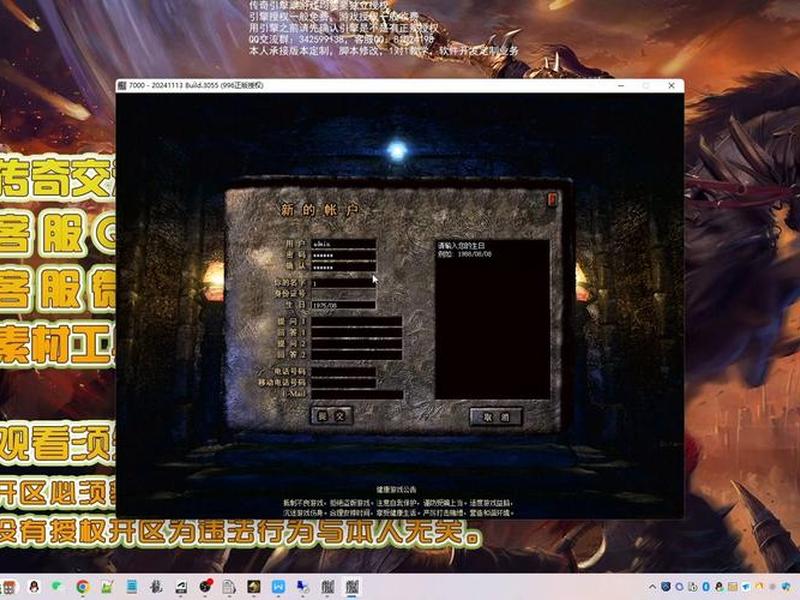800x600 pixels.
Task: Focus the 密码 password field
Action: [344, 255]
